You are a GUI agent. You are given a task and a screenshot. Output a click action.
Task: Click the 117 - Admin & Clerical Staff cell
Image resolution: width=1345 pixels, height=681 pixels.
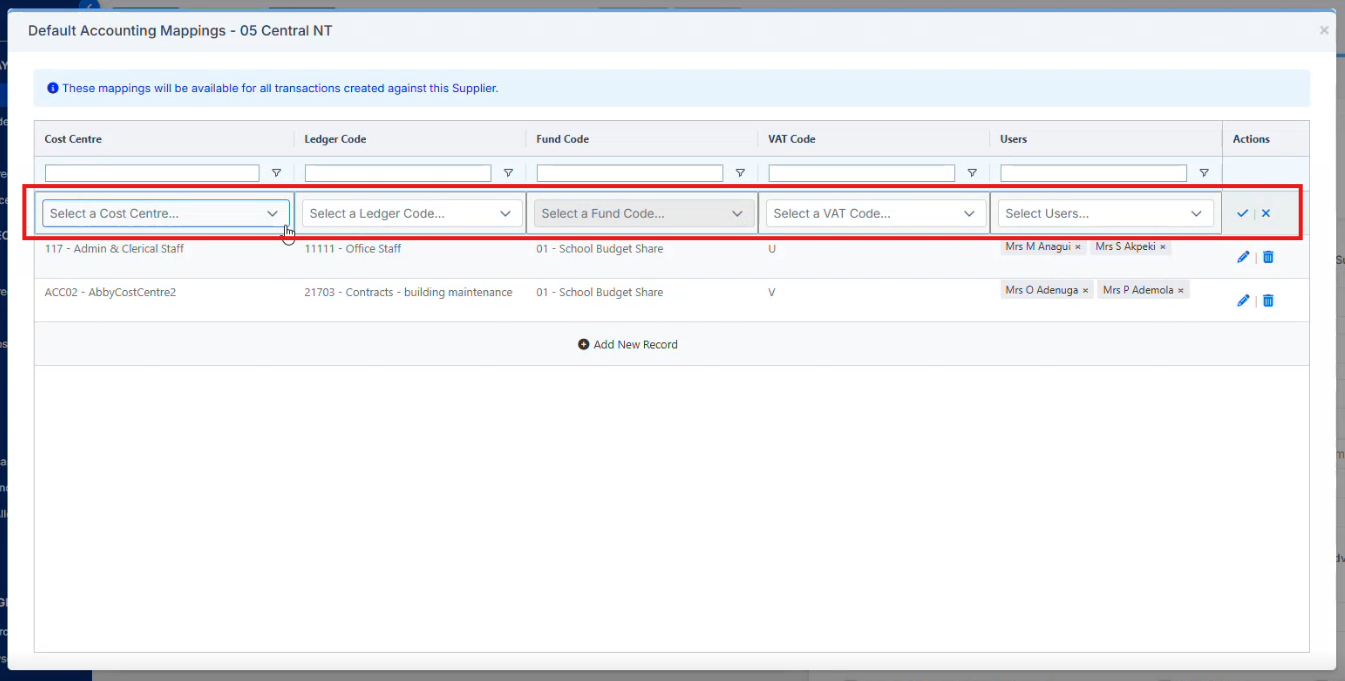click(x=115, y=248)
